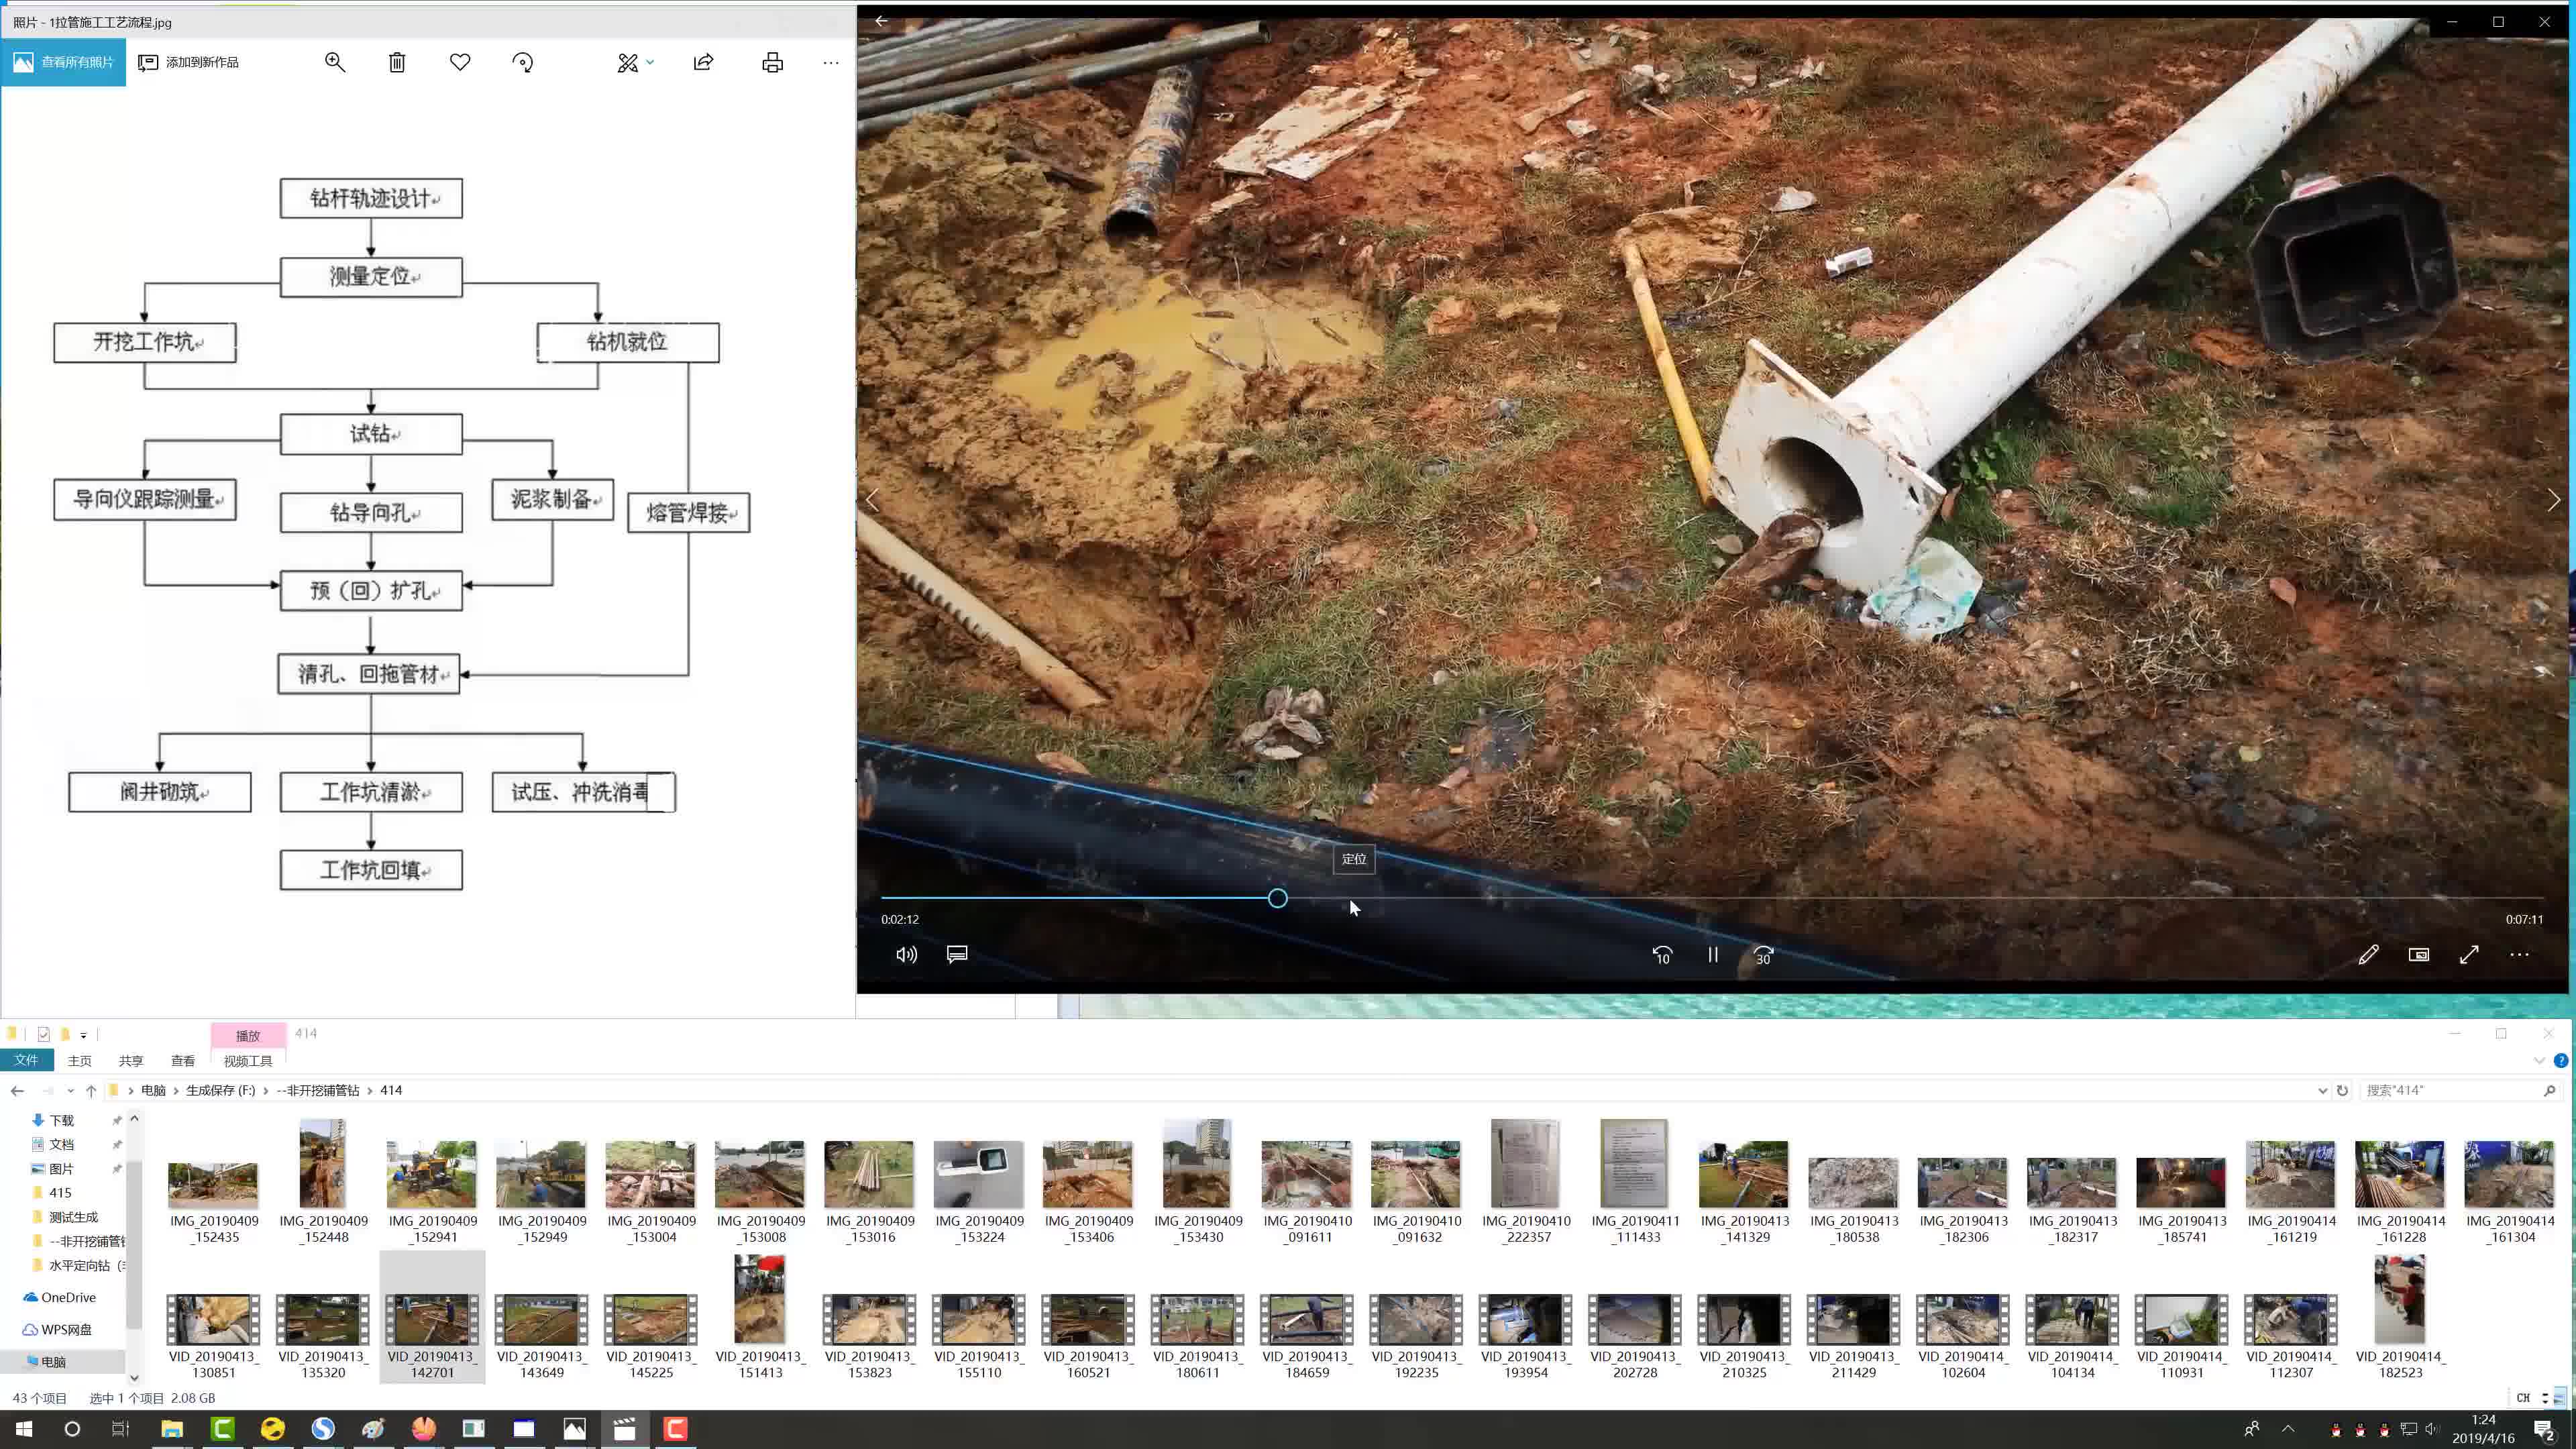Click the video seek bar handle
Screen dimensions: 2576x1449
pyautogui.click(x=1277, y=898)
